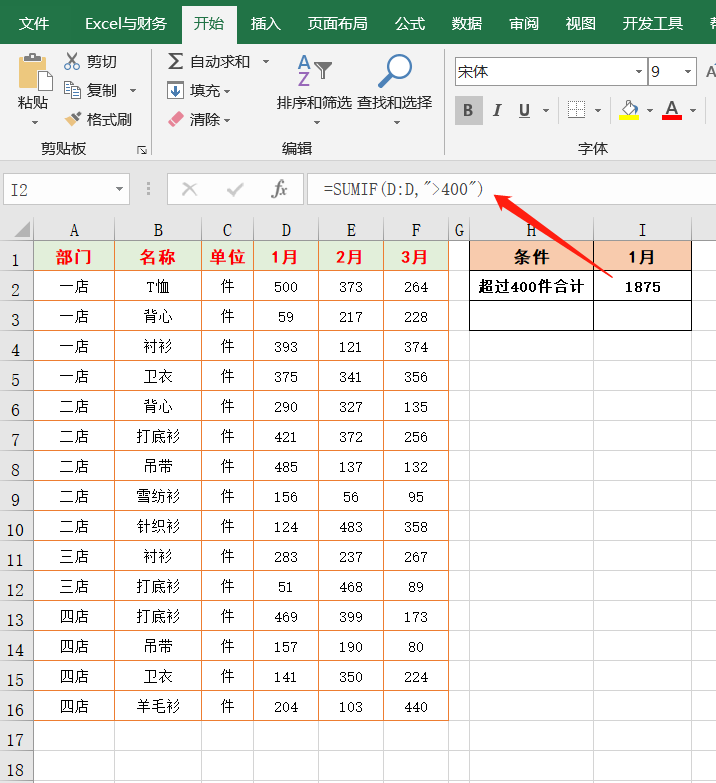The width and height of the screenshot is (716, 783).
Task: Click the Clear eraser icon
Action: [176, 119]
